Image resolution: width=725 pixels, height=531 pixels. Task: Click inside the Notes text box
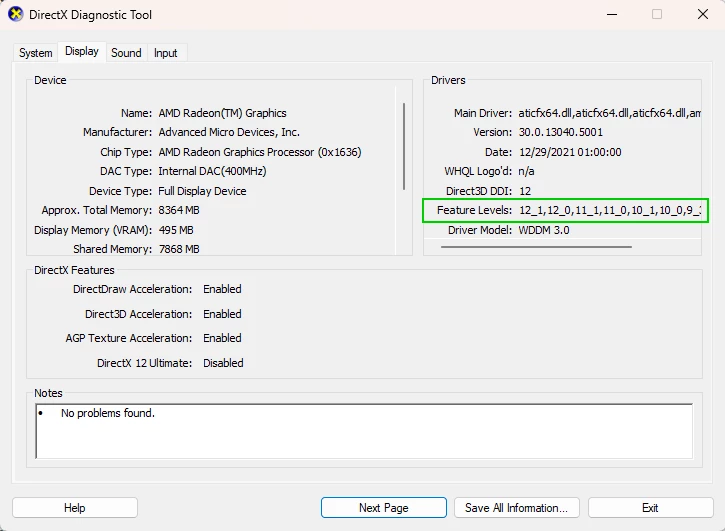click(x=364, y=431)
